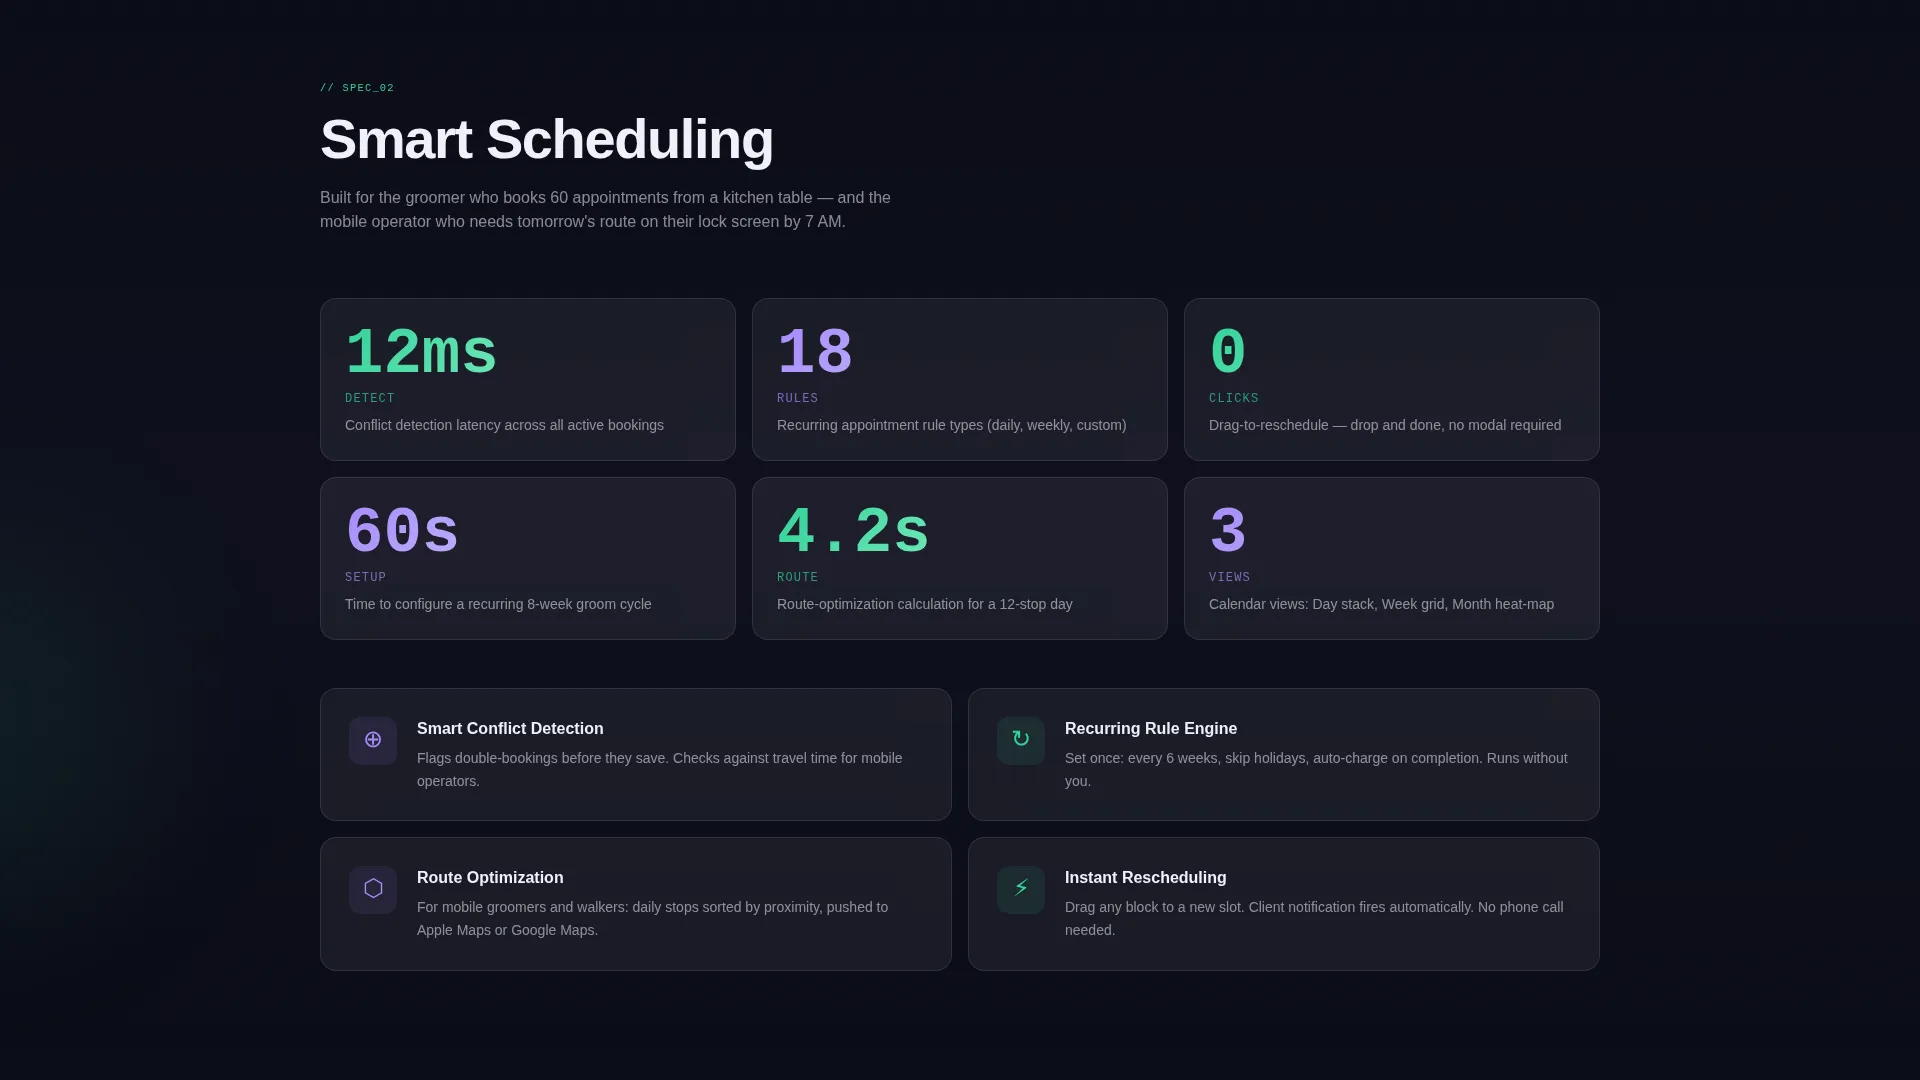This screenshot has width=1920, height=1080.
Task: Click the intro paragraph about groomers
Action: click(x=605, y=210)
